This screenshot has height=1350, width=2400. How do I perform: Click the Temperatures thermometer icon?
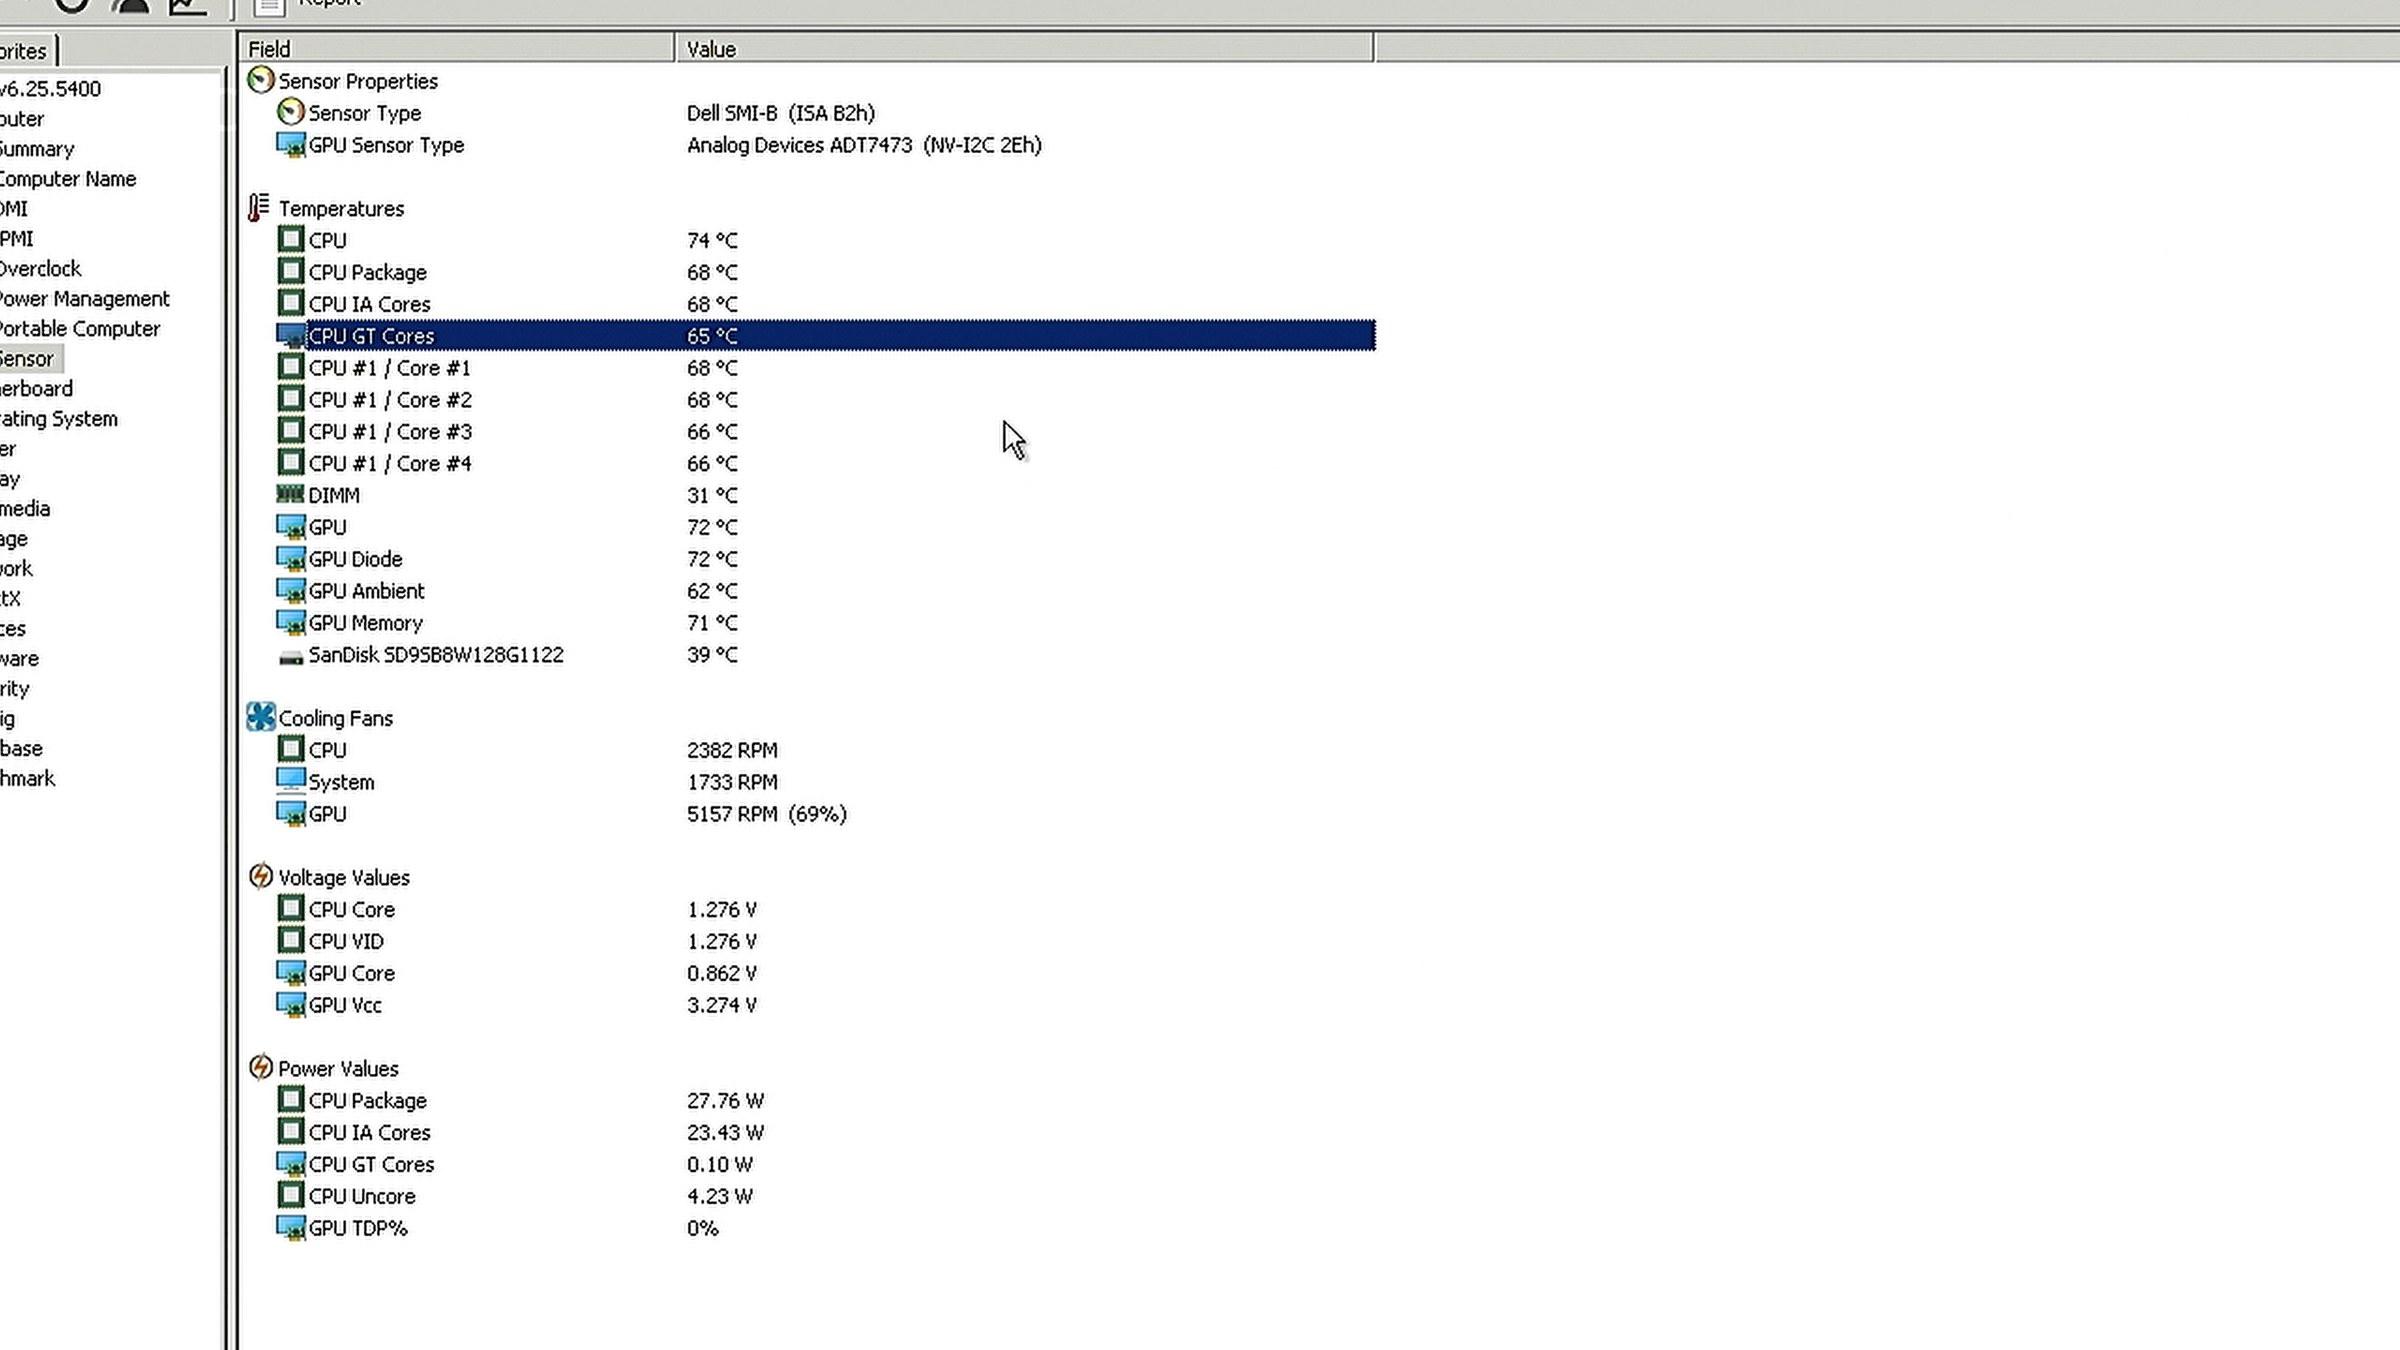click(x=259, y=208)
